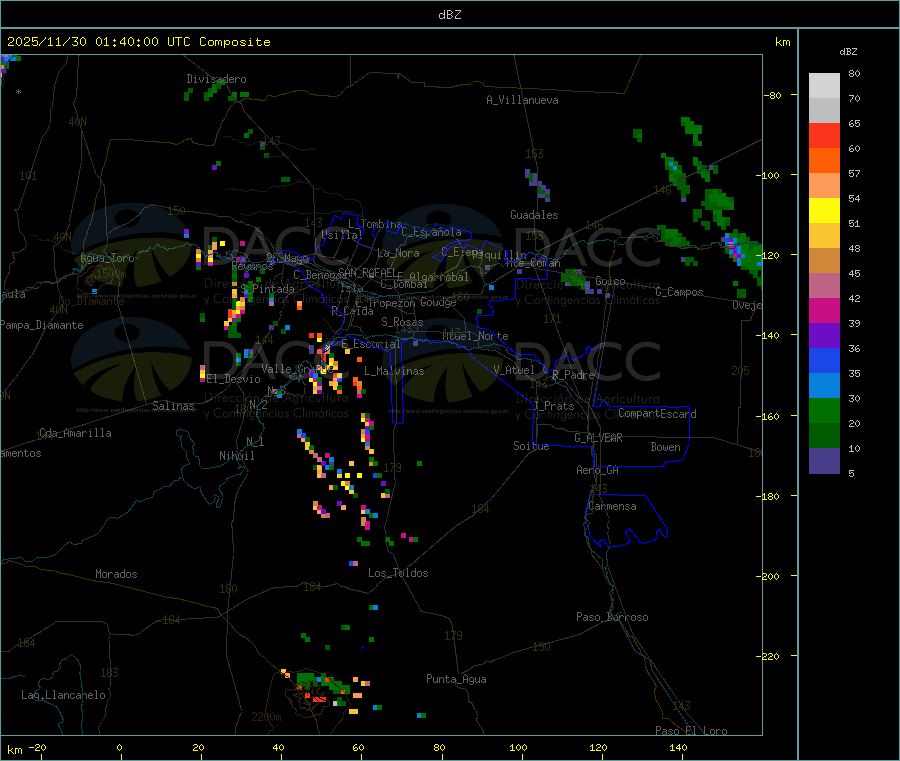This screenshot has height=761, width=900.
Task: Click the Pampa_Diamante map label
Action: point(42,325)
